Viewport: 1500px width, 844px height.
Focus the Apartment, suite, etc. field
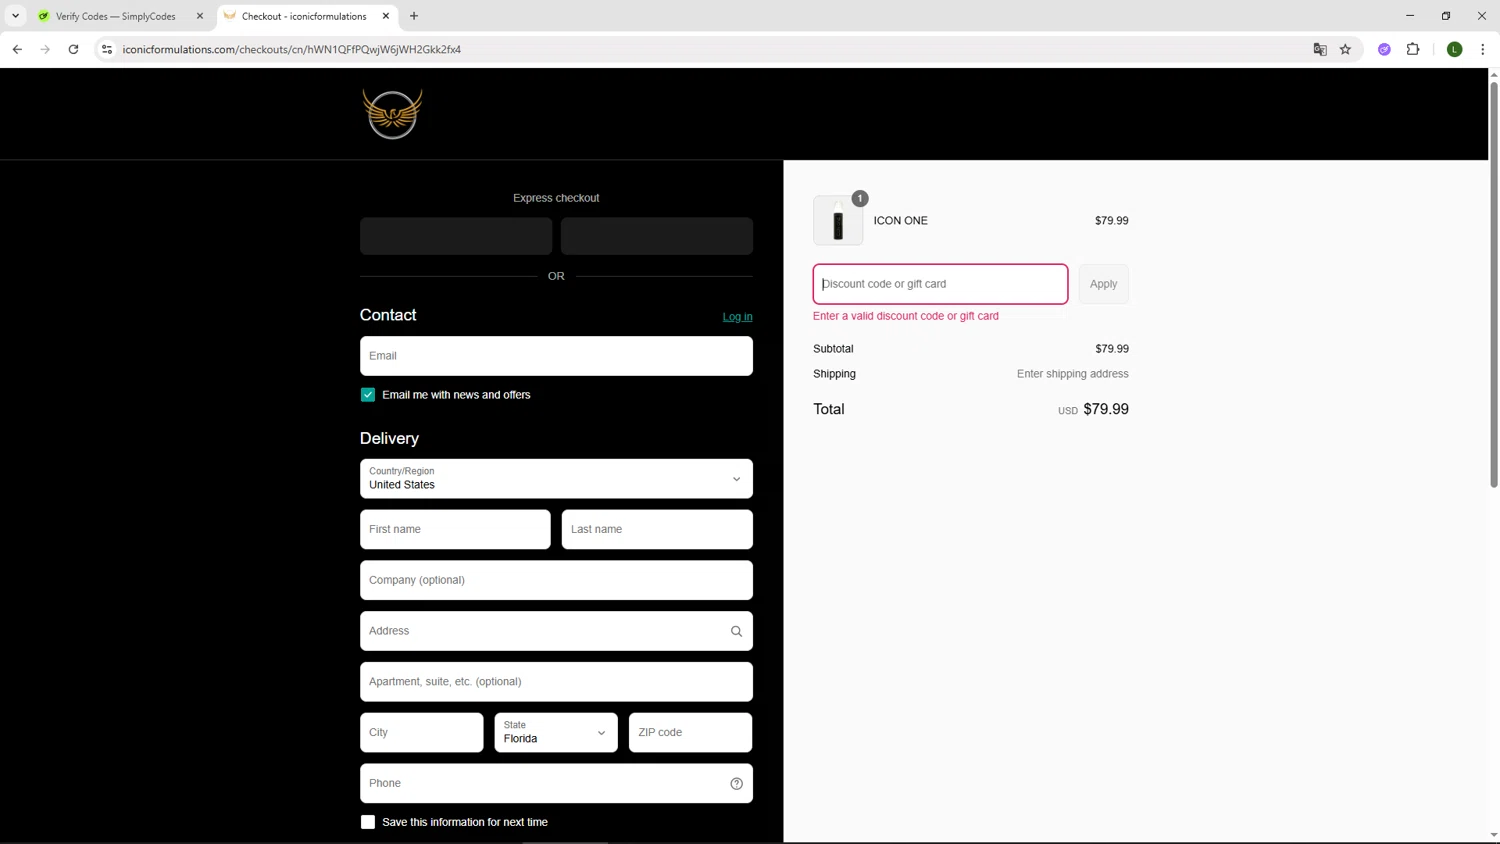pyautogui.click(x=556, y=682)
